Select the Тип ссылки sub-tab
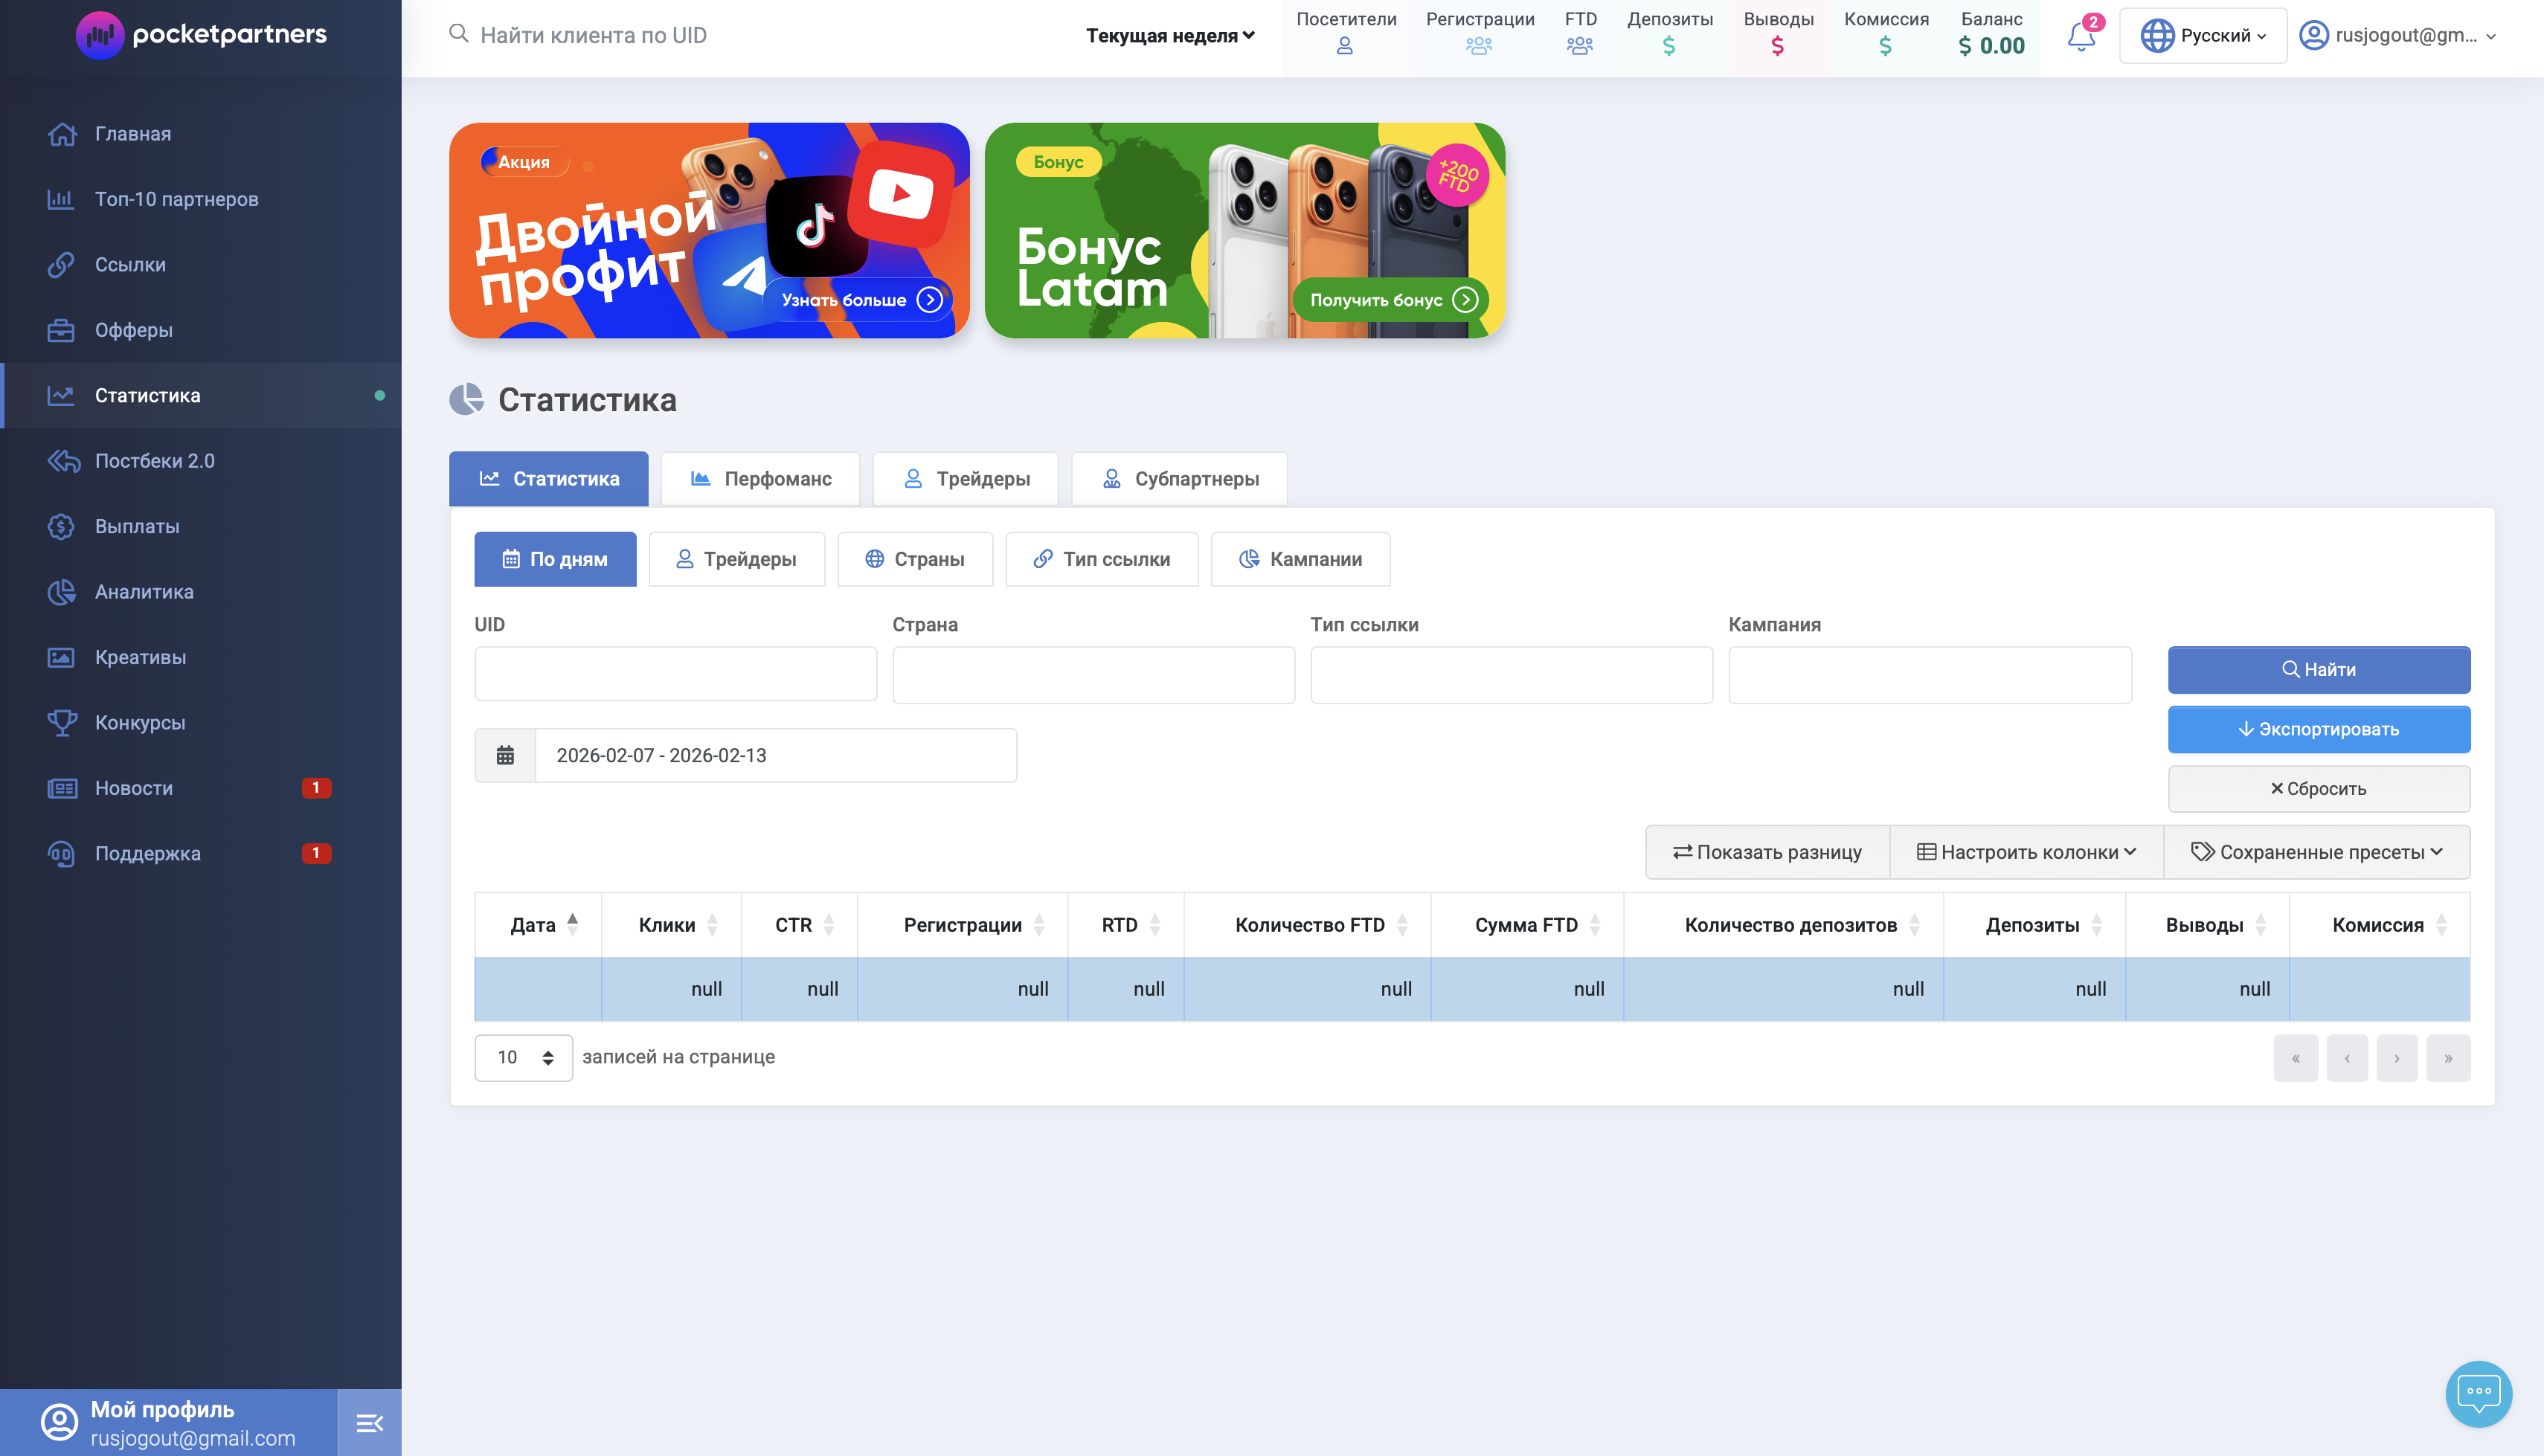Screen dimensions: 2544x1456 pyautogui.click(x=1102, y=559)
